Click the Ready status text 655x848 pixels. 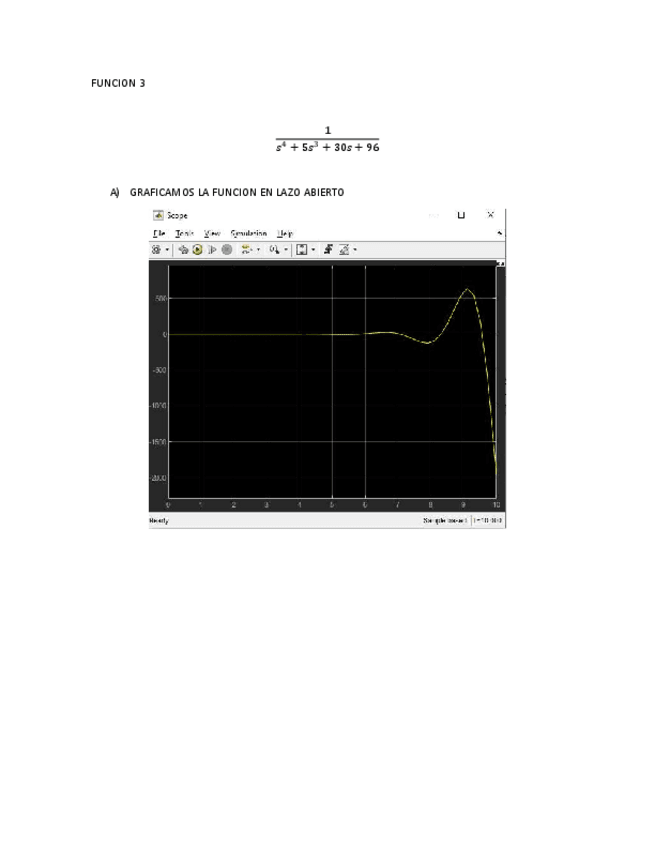(x=159, y=521)
